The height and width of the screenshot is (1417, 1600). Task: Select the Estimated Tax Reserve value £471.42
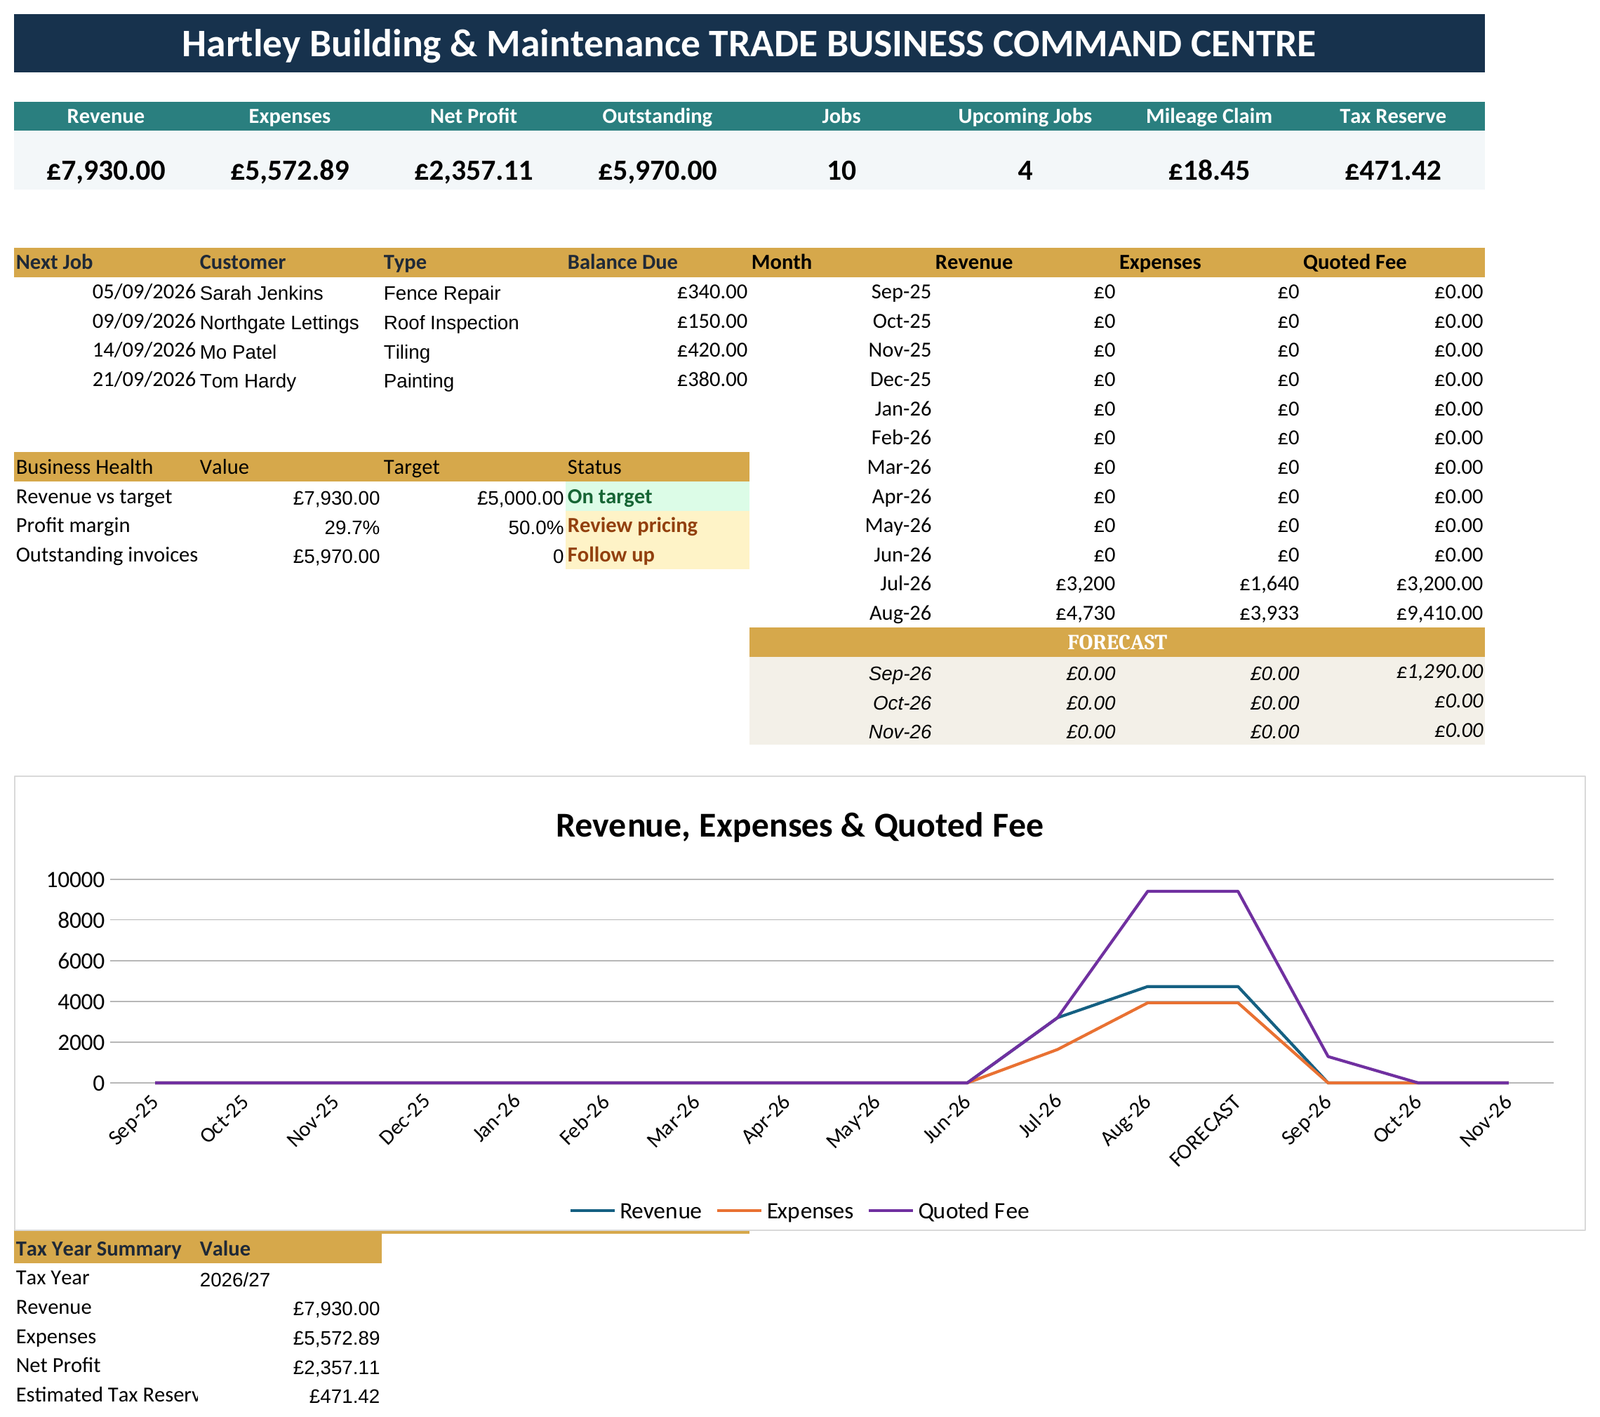pos(344,1396)
